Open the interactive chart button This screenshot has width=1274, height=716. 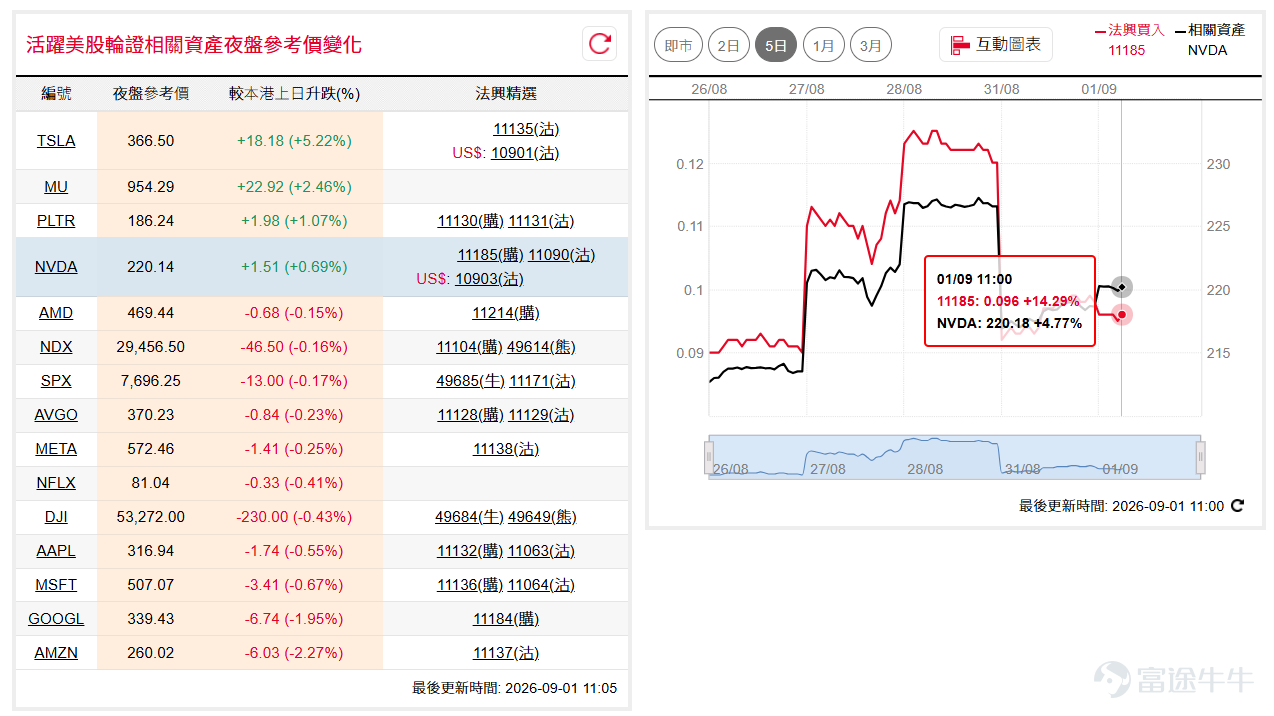coord(996,44)
